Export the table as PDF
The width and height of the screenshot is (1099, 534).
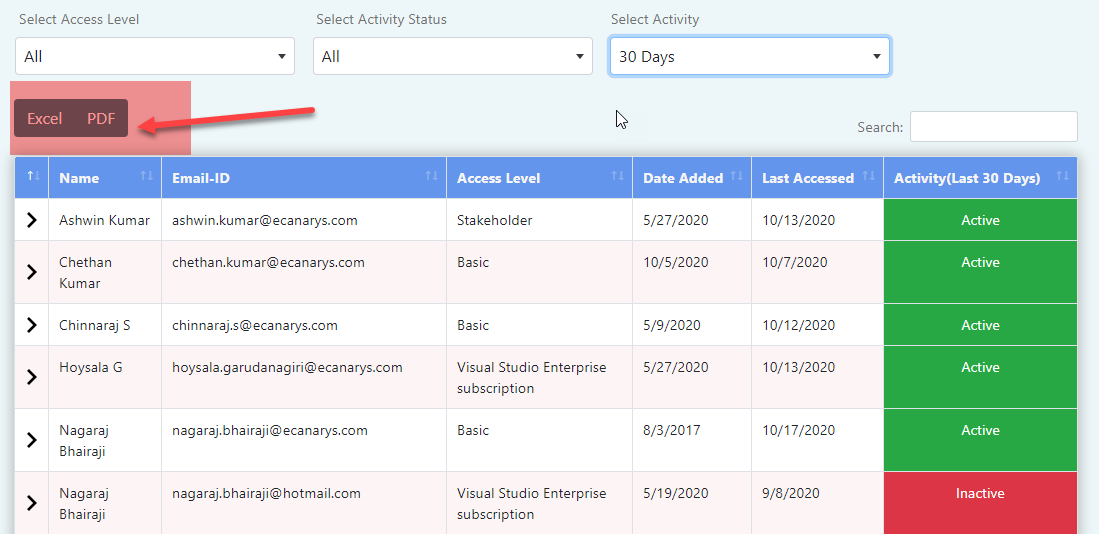101,118
